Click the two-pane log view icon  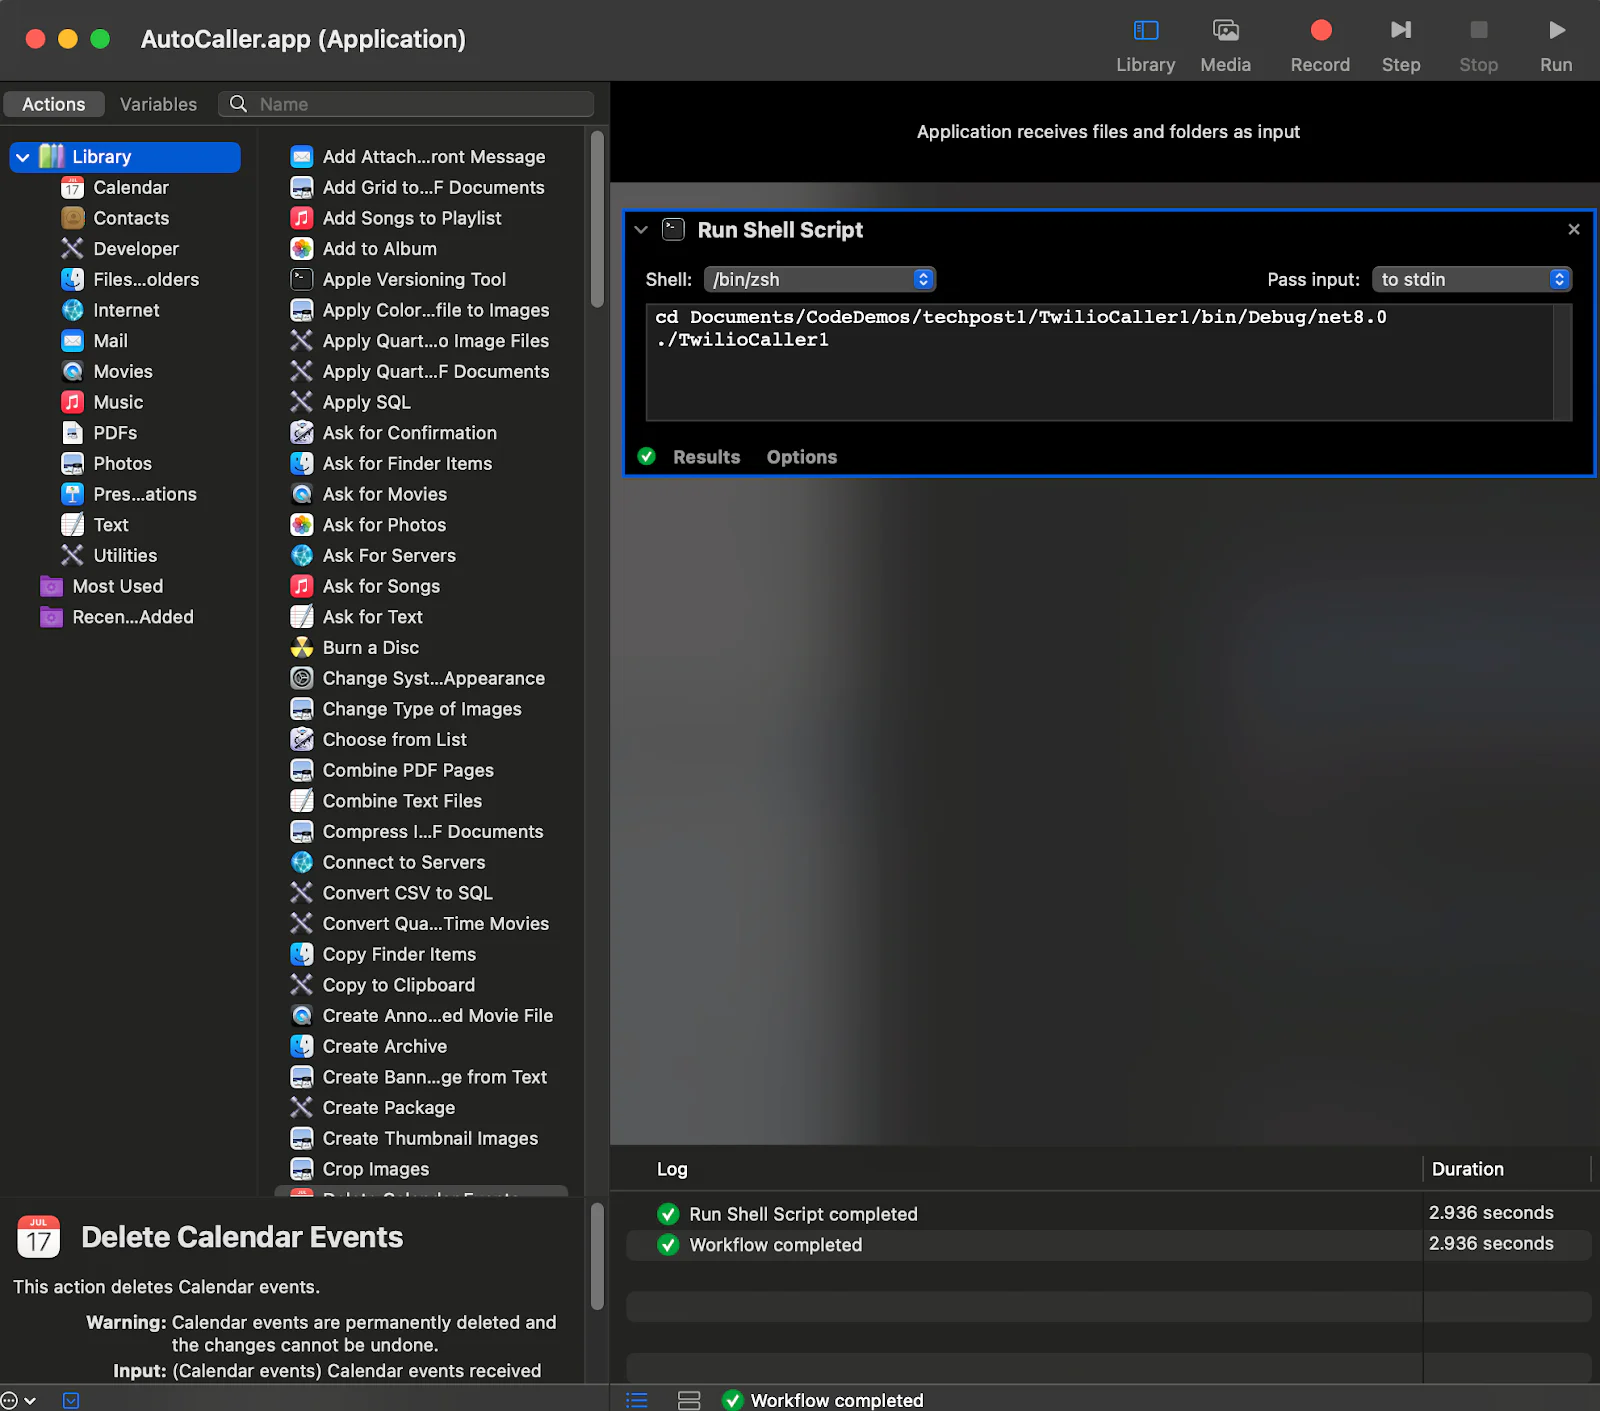[x=689, y=1400]
